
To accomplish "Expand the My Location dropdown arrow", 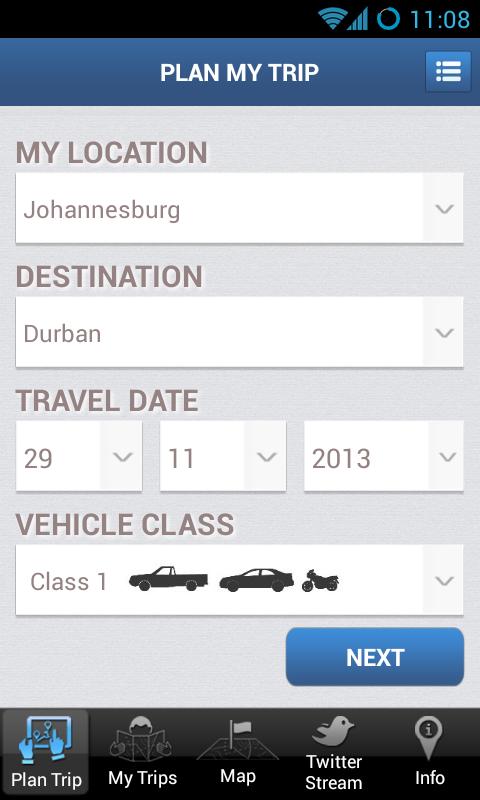I will click(x=444, y=208).
